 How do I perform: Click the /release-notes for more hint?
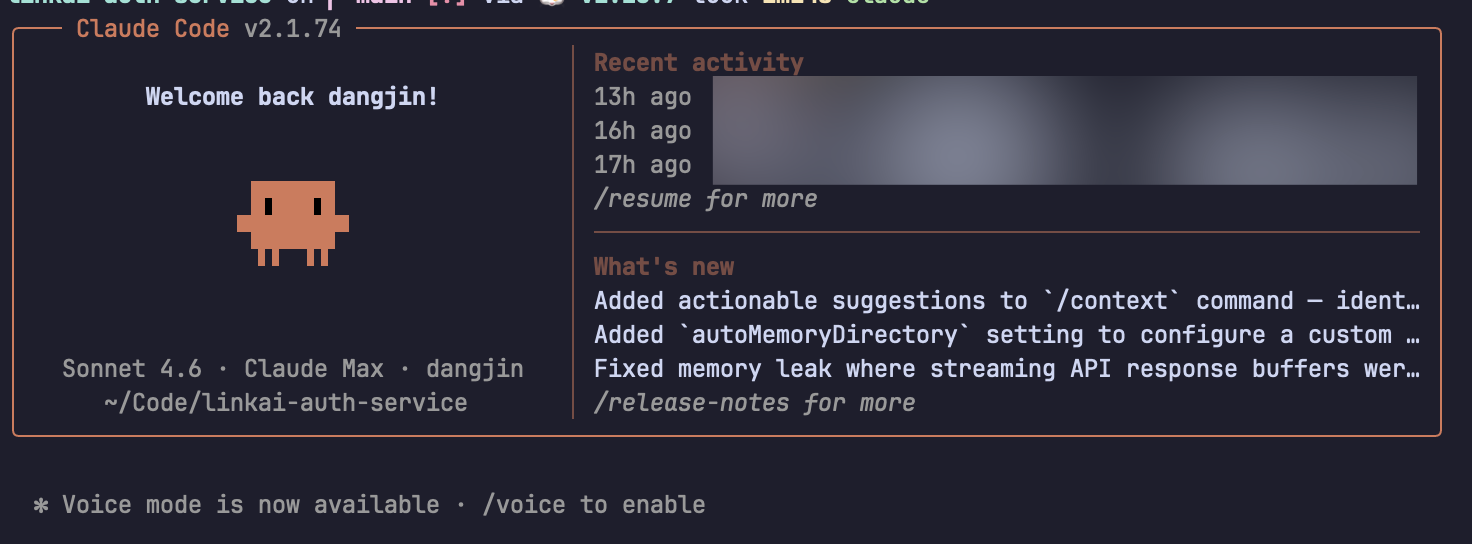pyautogui.click(x=754, y=403)
